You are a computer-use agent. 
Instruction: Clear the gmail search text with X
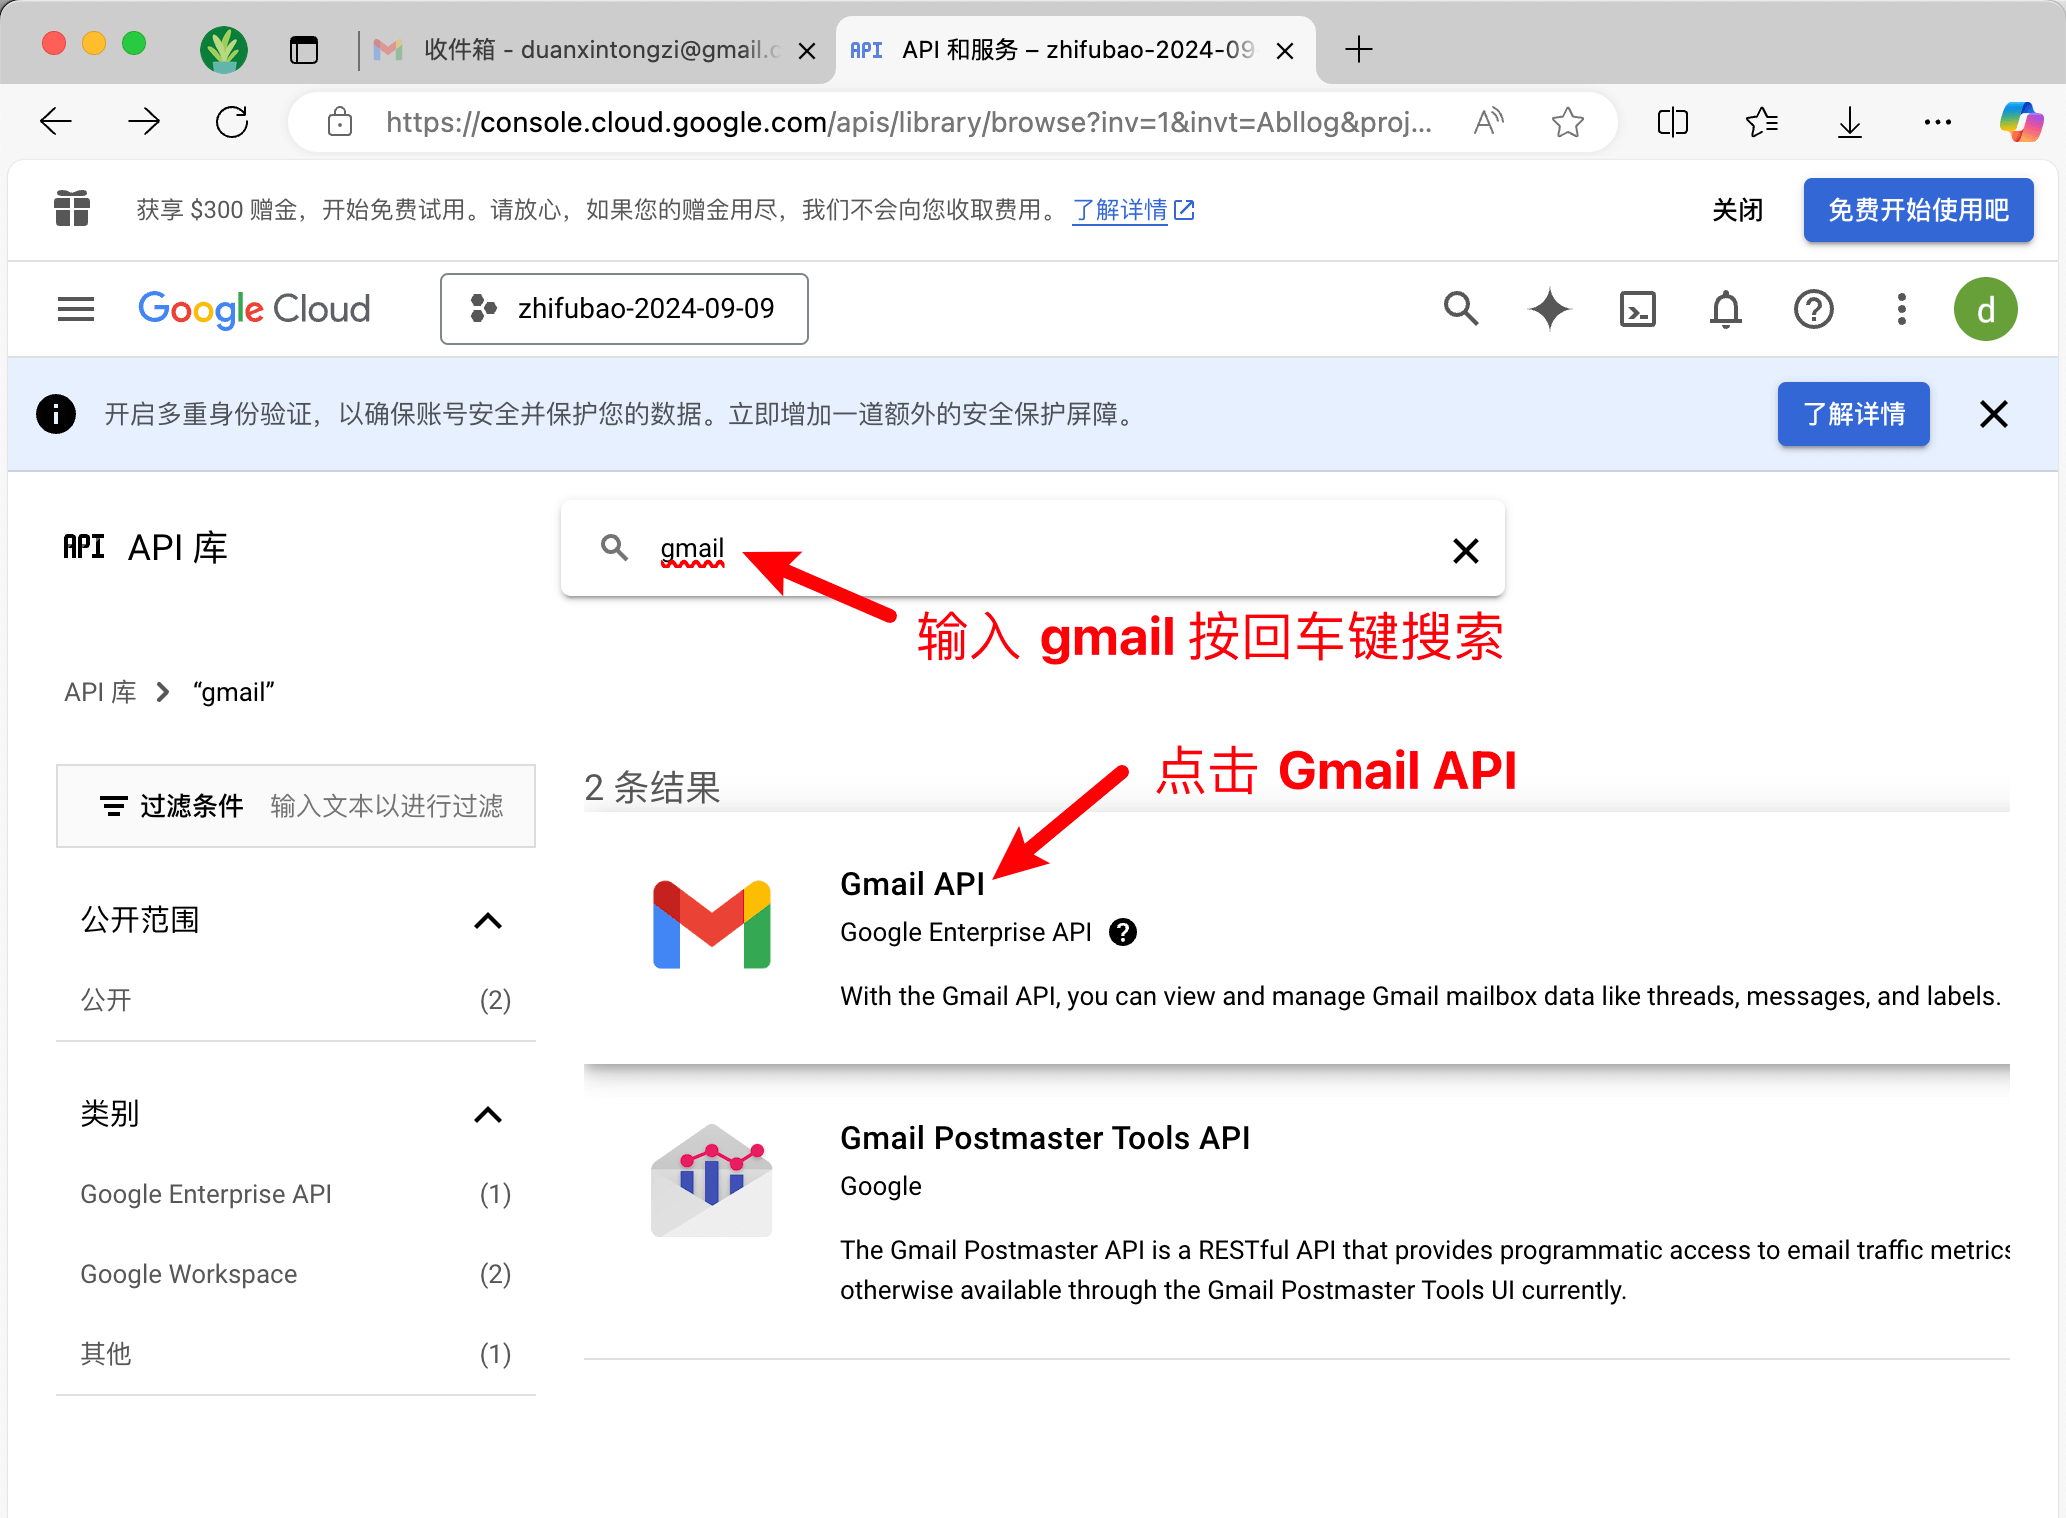tap(1465, 550)
